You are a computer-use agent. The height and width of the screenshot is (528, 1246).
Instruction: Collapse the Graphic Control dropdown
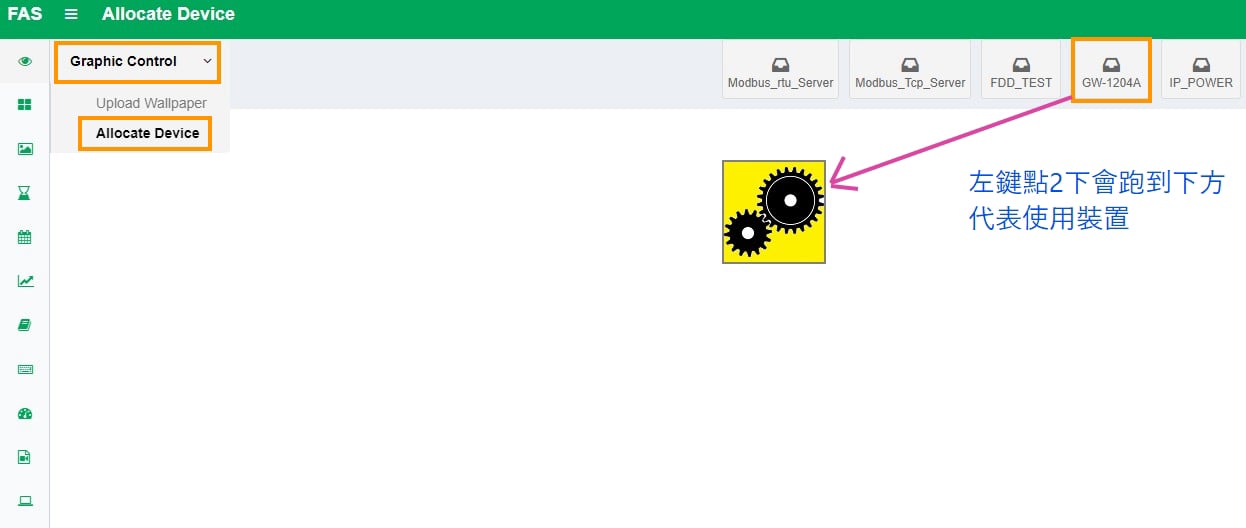click(x=138, y=61)
